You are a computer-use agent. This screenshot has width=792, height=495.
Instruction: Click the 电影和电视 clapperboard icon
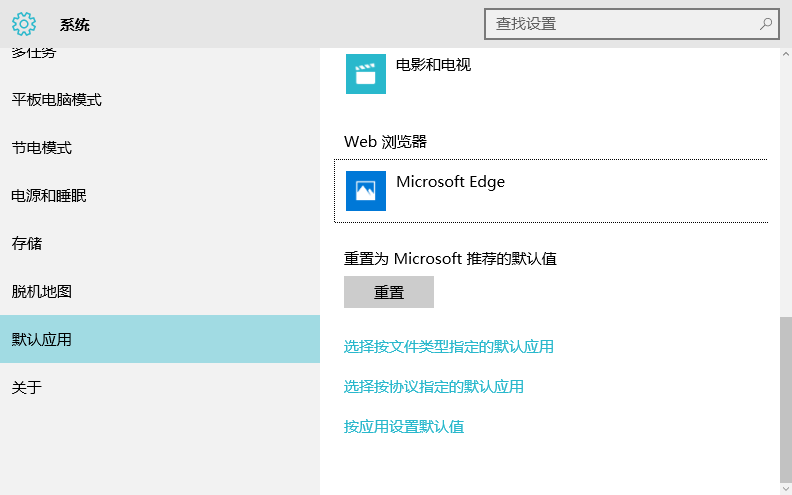pos(366,74)
